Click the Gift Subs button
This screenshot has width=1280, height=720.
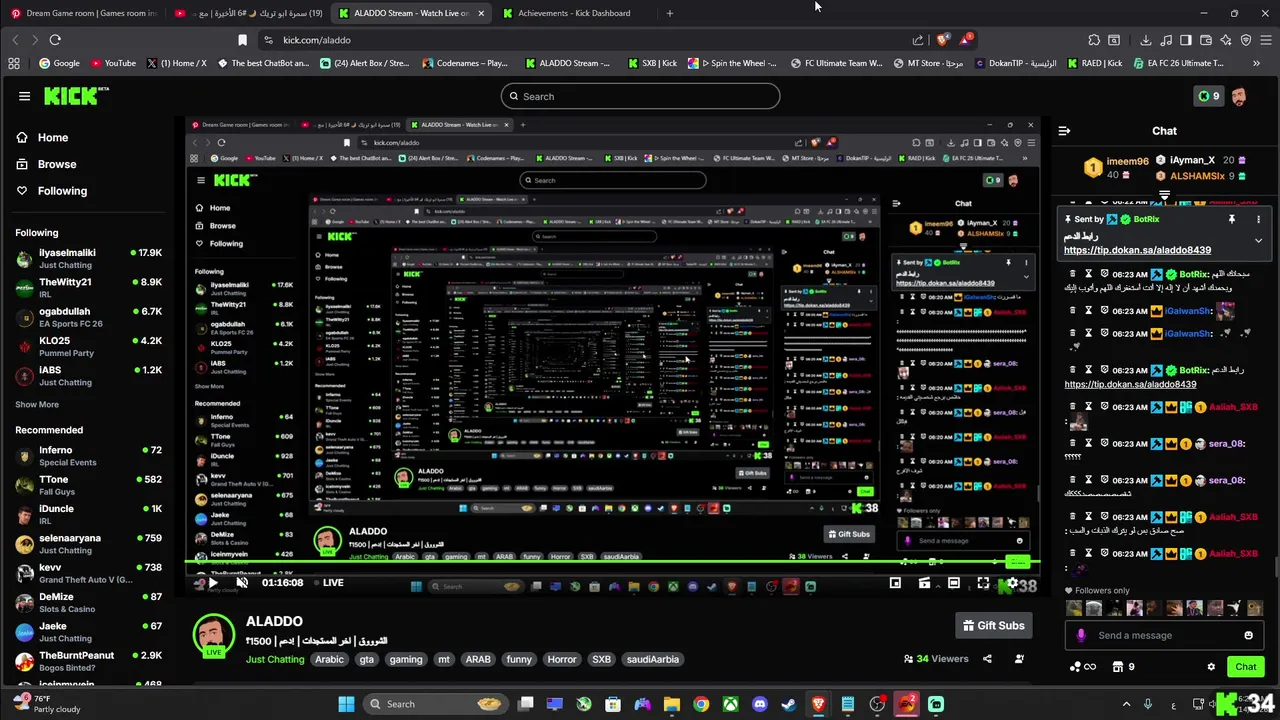tap(993, 626)
